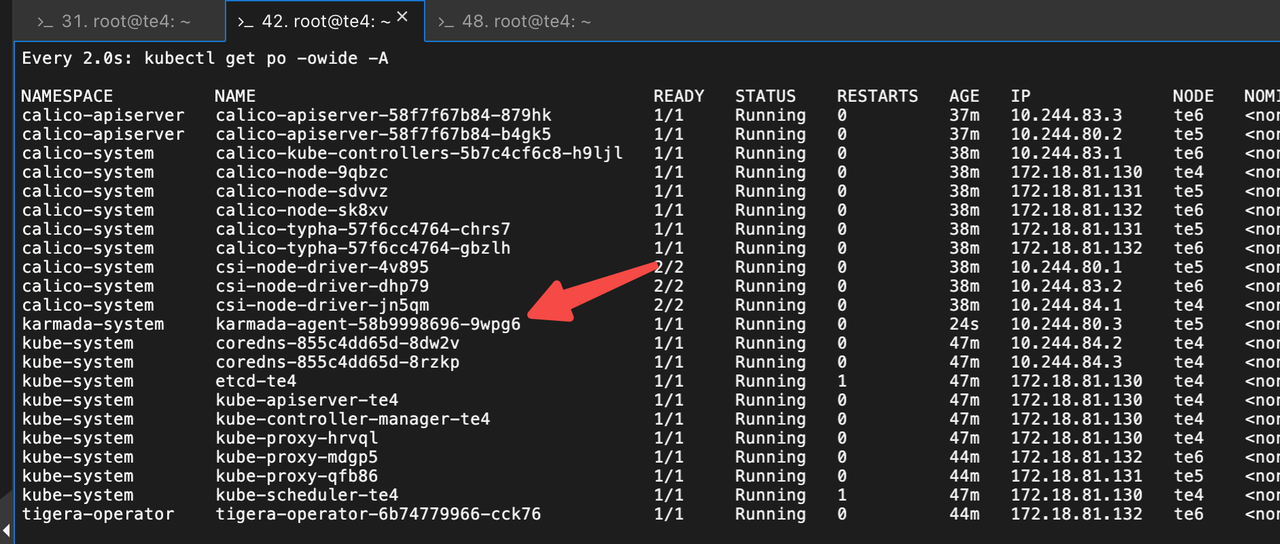Screen dimensions: 1280x544
Task: Click the RESTARTS column header
Action: (x=877, y=96)
